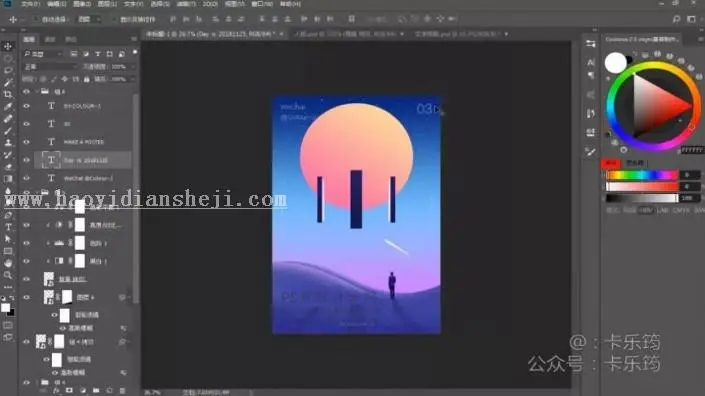Select the Healing Brush tool
Screen dimensions: 705x396
point(8,119)
